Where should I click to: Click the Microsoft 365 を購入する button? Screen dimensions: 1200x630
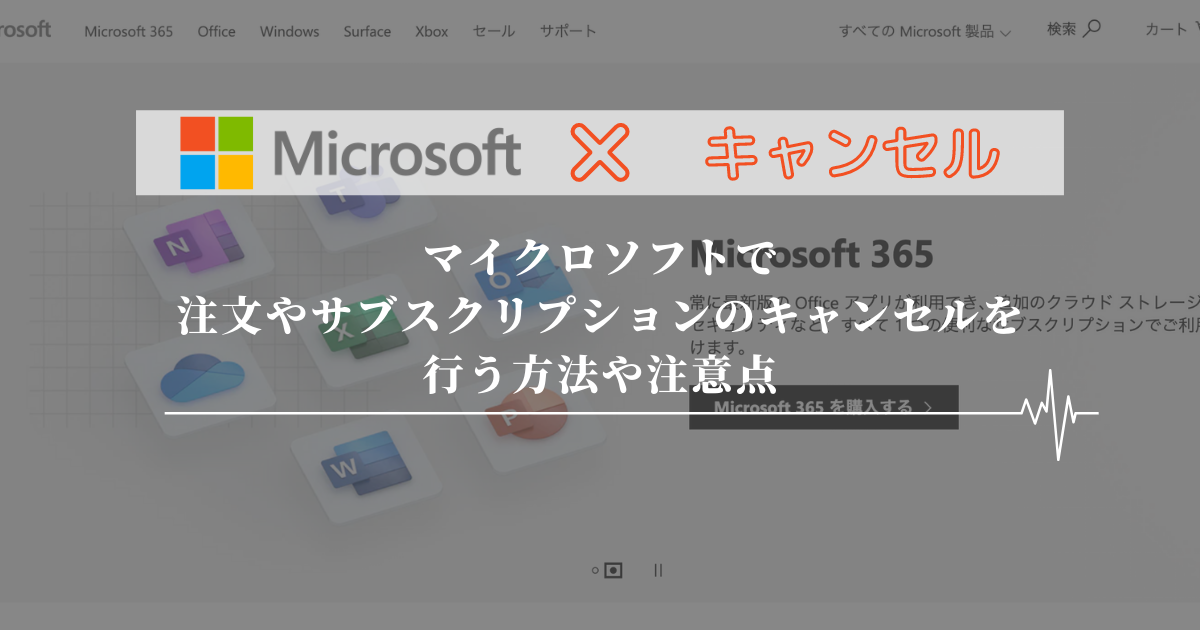tap(823, 407)
